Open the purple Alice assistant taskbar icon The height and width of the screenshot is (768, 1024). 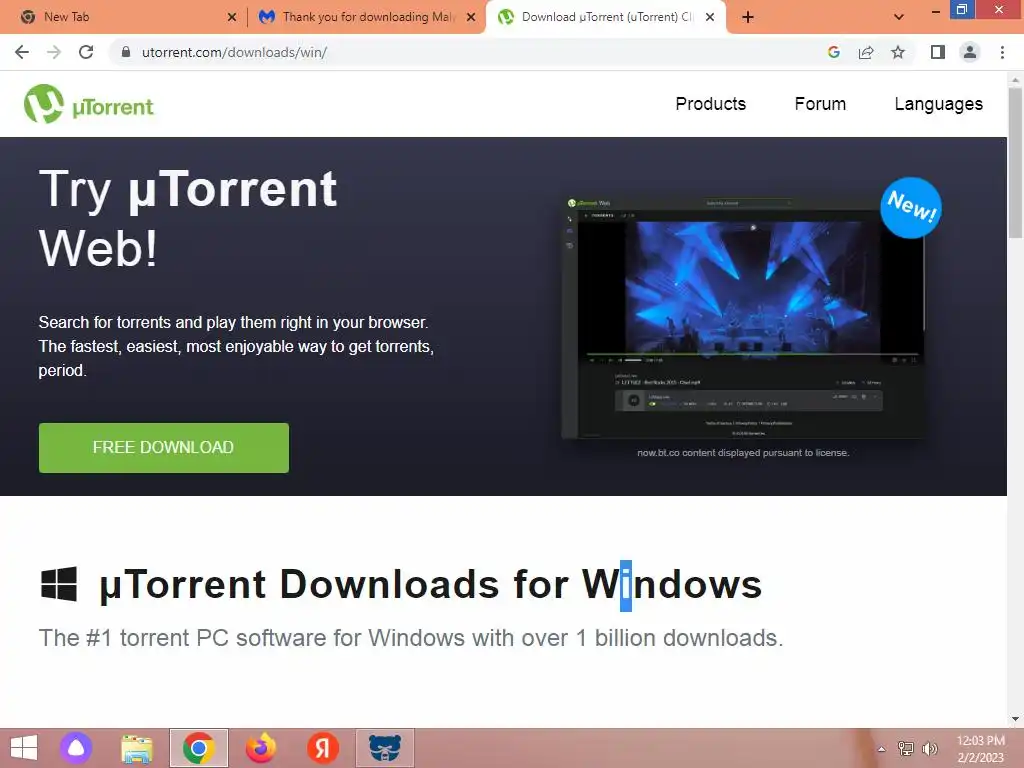[76, 748]
